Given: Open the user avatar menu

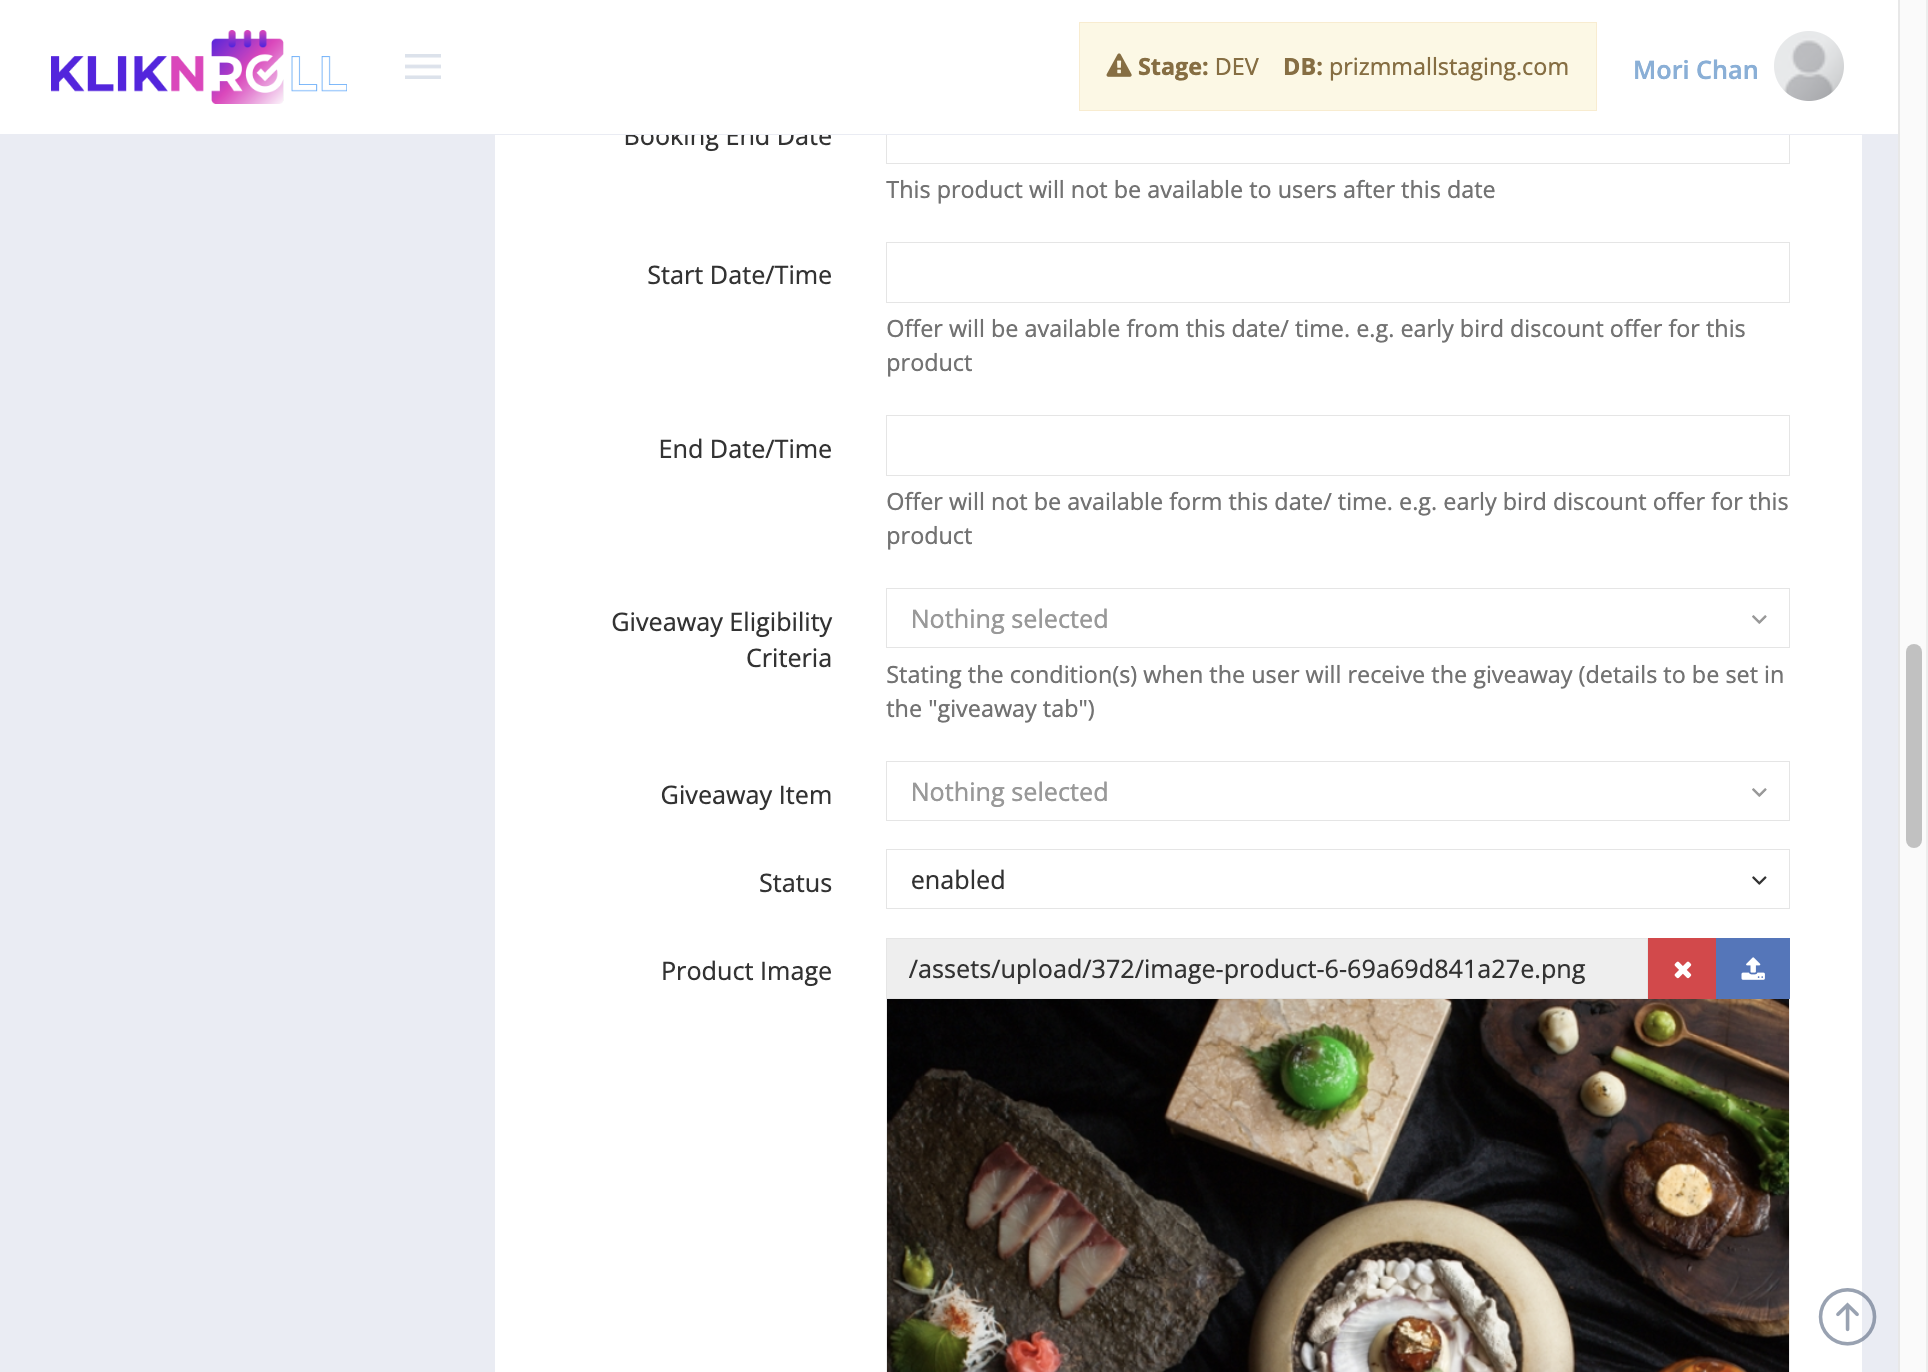Looking at the screenshot, I should point(1808,66).
